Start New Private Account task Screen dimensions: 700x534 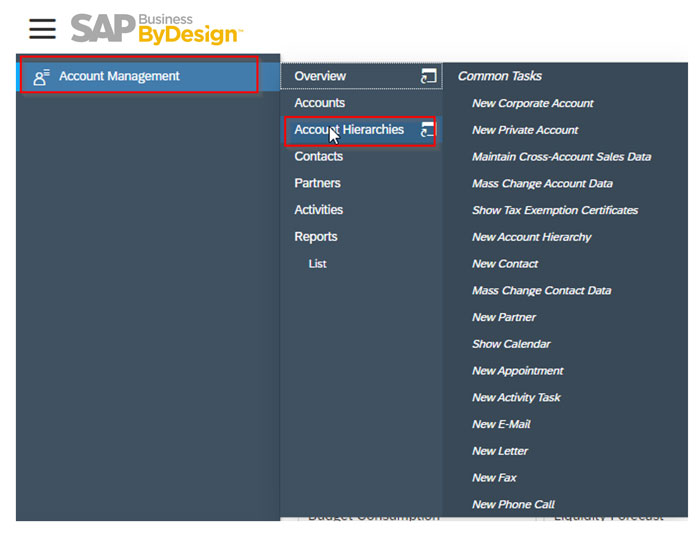tap(525, 130)
